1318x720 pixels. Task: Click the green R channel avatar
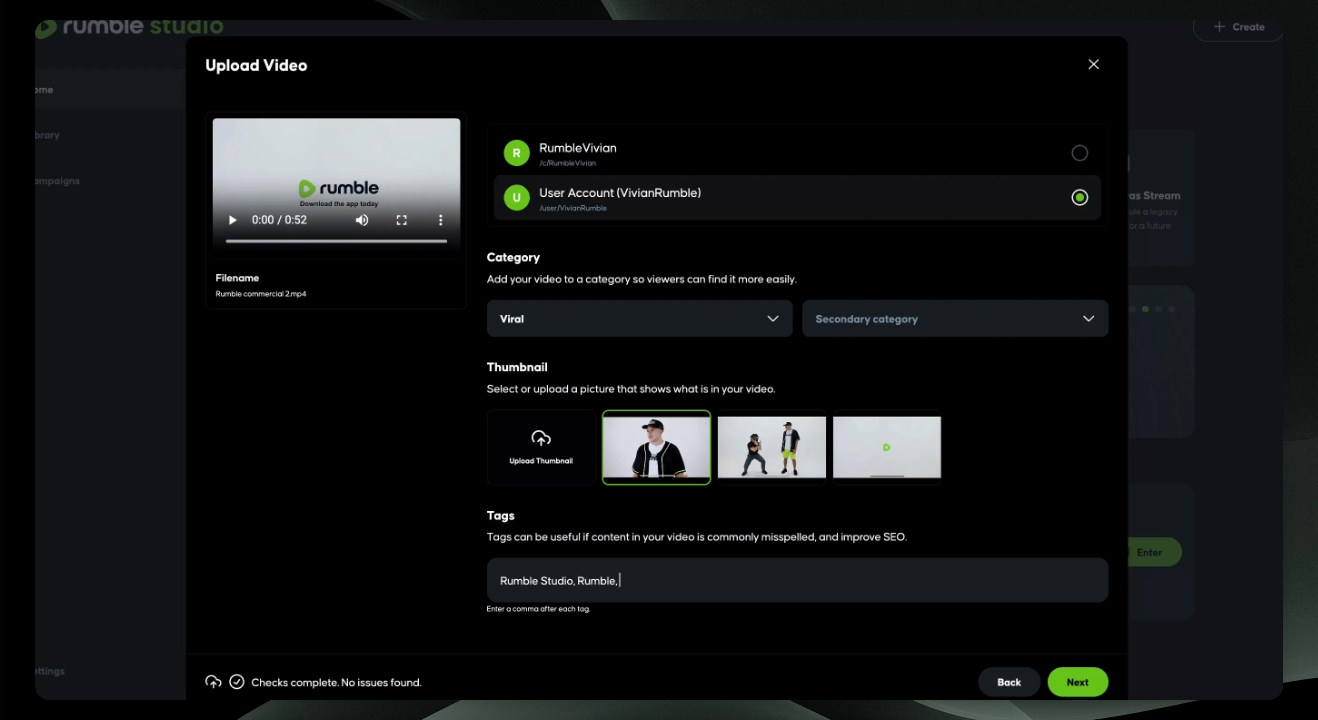point(516,153)
